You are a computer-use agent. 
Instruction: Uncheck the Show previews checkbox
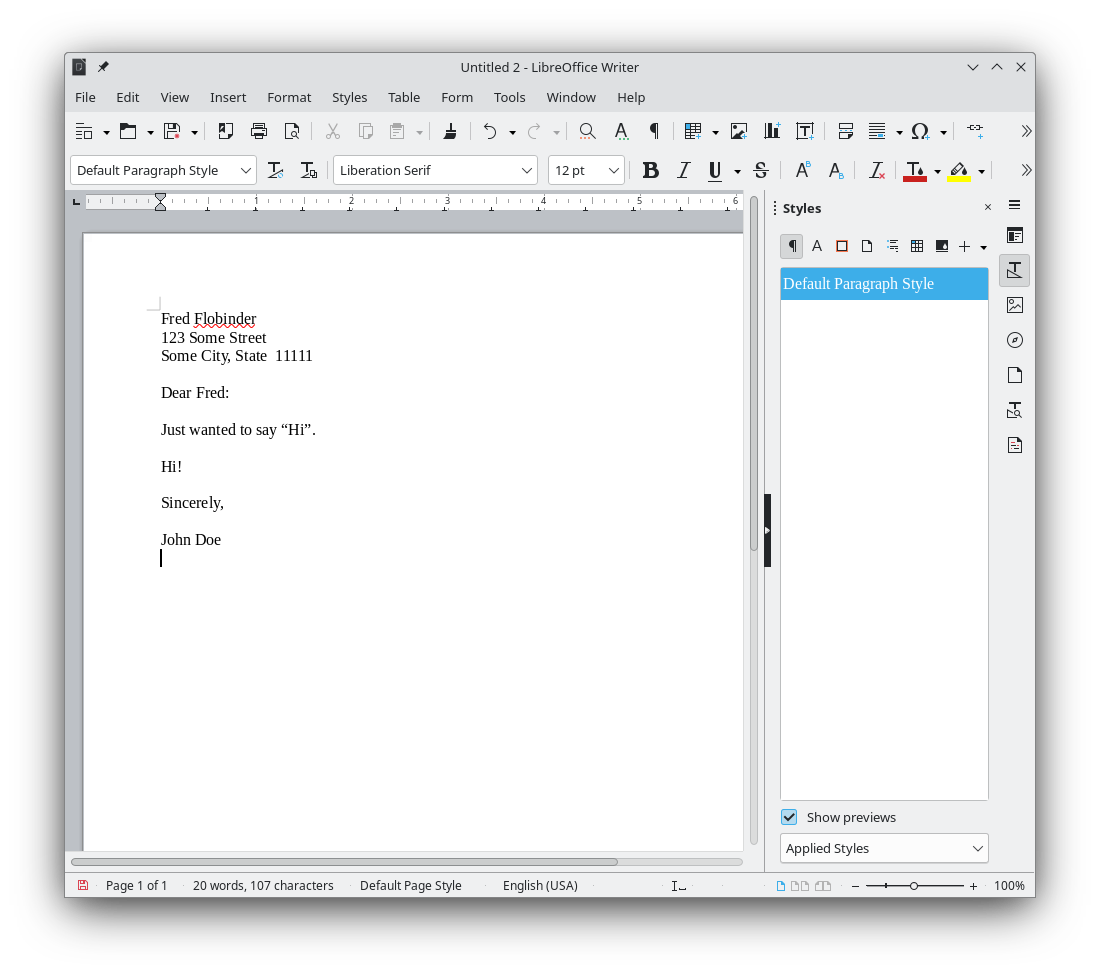pos(790,817)
